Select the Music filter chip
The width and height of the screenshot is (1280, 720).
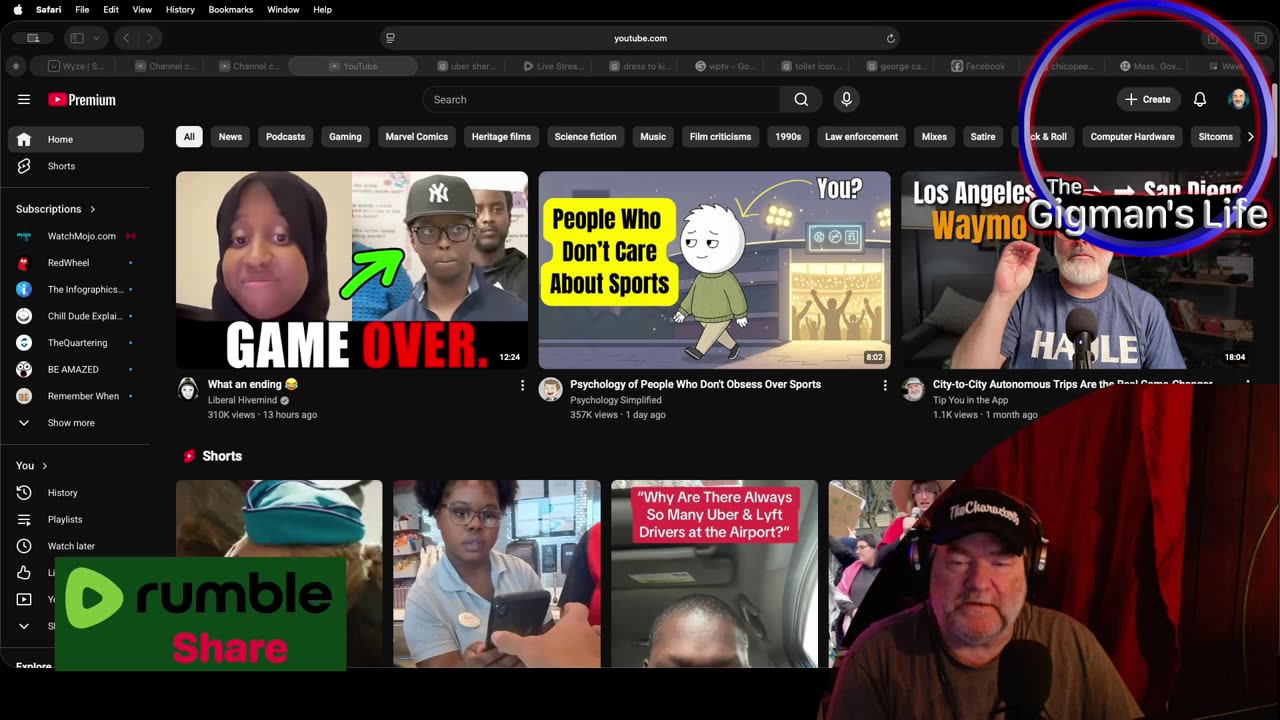pos(653,137)
